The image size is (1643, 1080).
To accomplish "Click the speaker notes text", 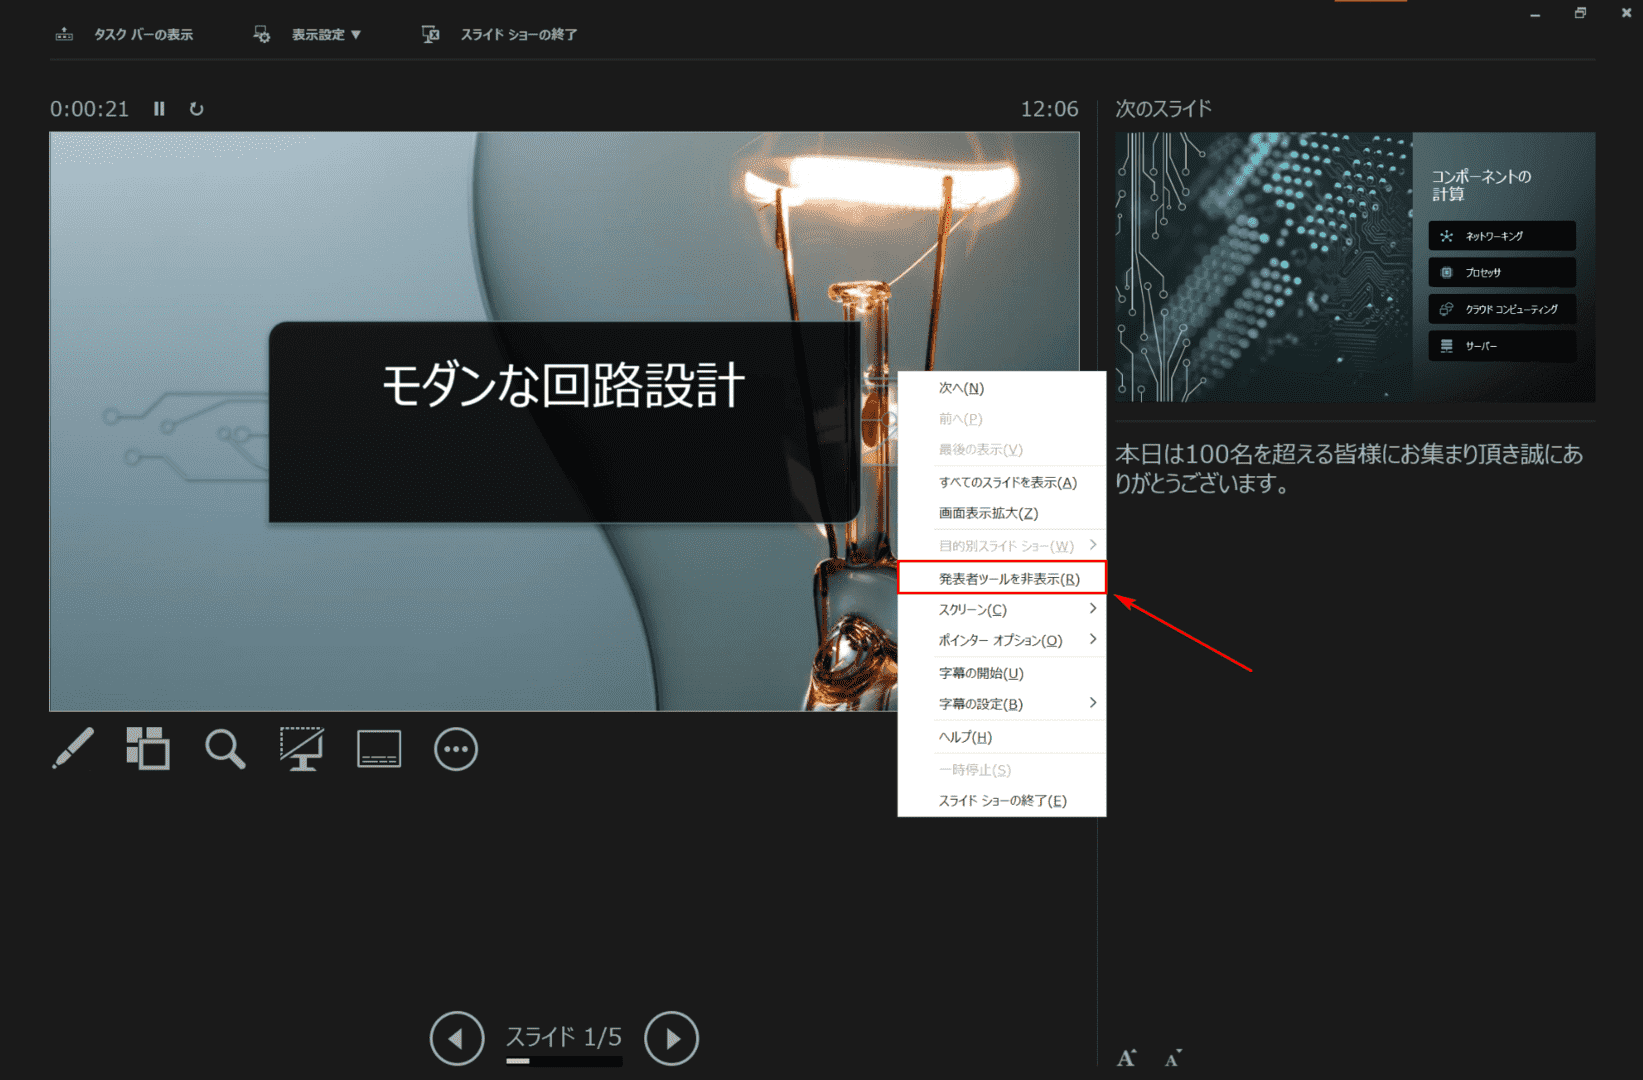I will coord(1349,469).
